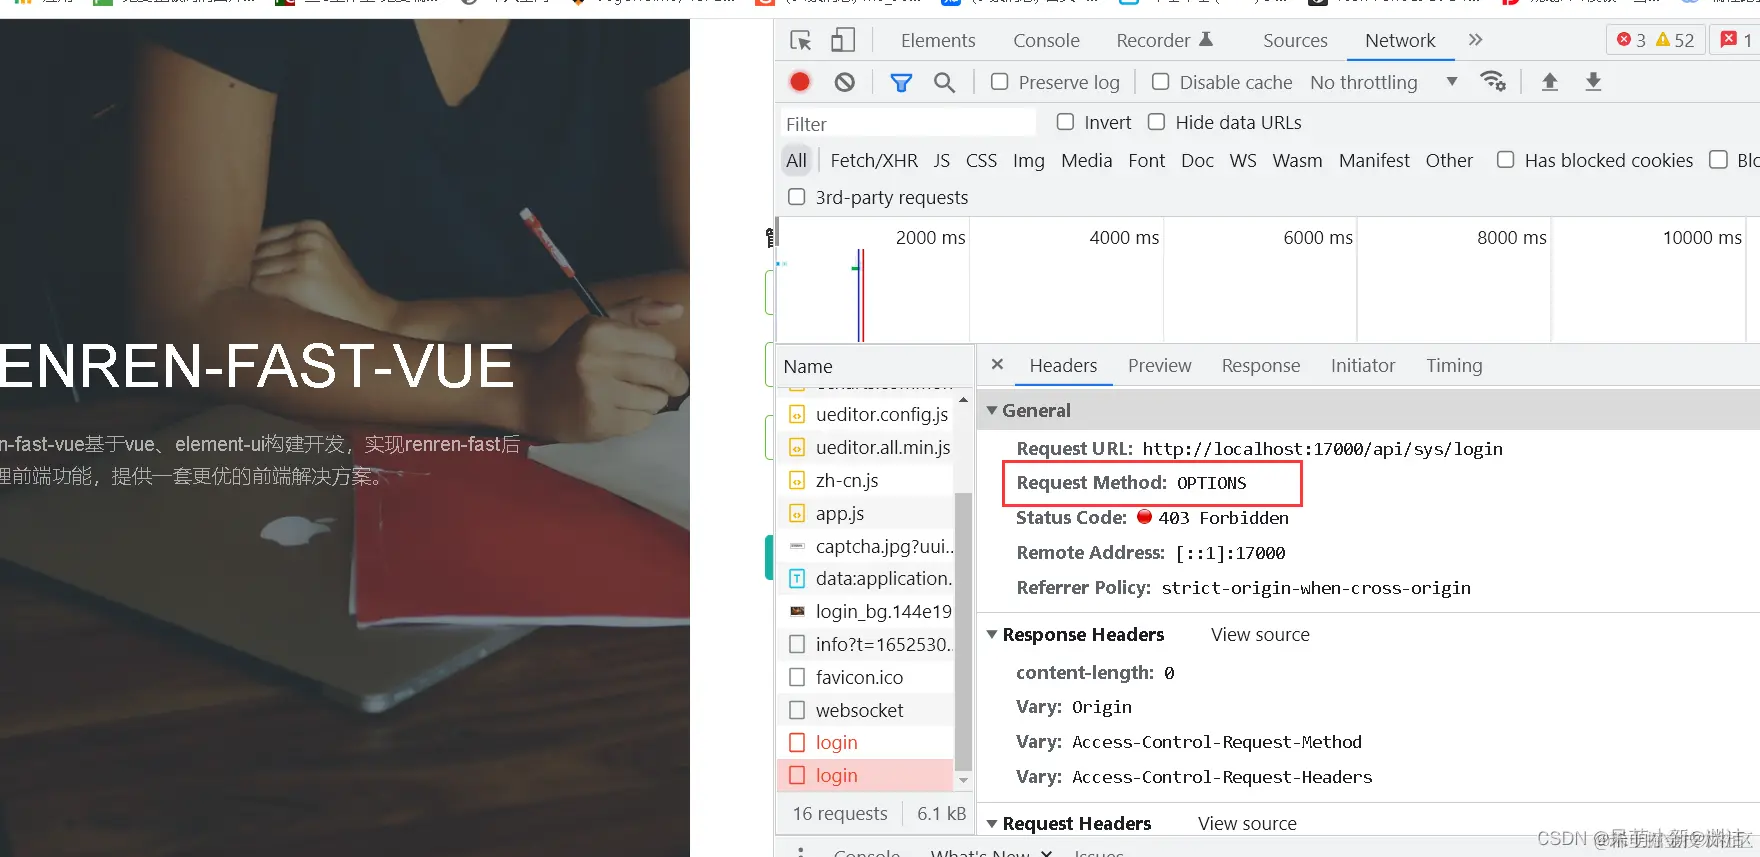Tick the 3rd-party requests checkbox
Image resolution: width=1760 pixels, height=857 pixels.
click(x=796, y=197)
